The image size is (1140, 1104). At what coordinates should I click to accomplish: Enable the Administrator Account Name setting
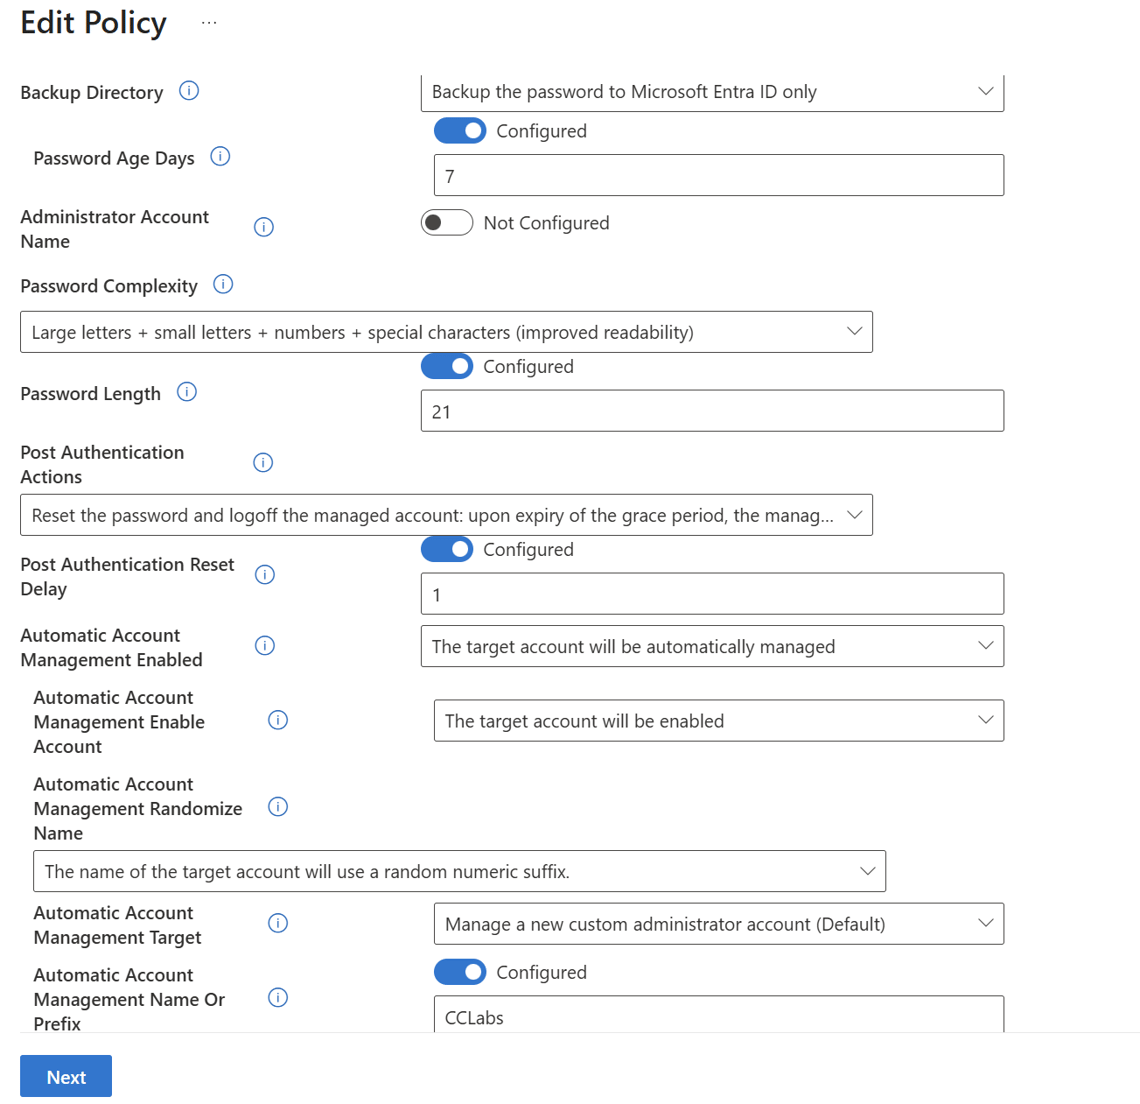click(x=446, y=222)
